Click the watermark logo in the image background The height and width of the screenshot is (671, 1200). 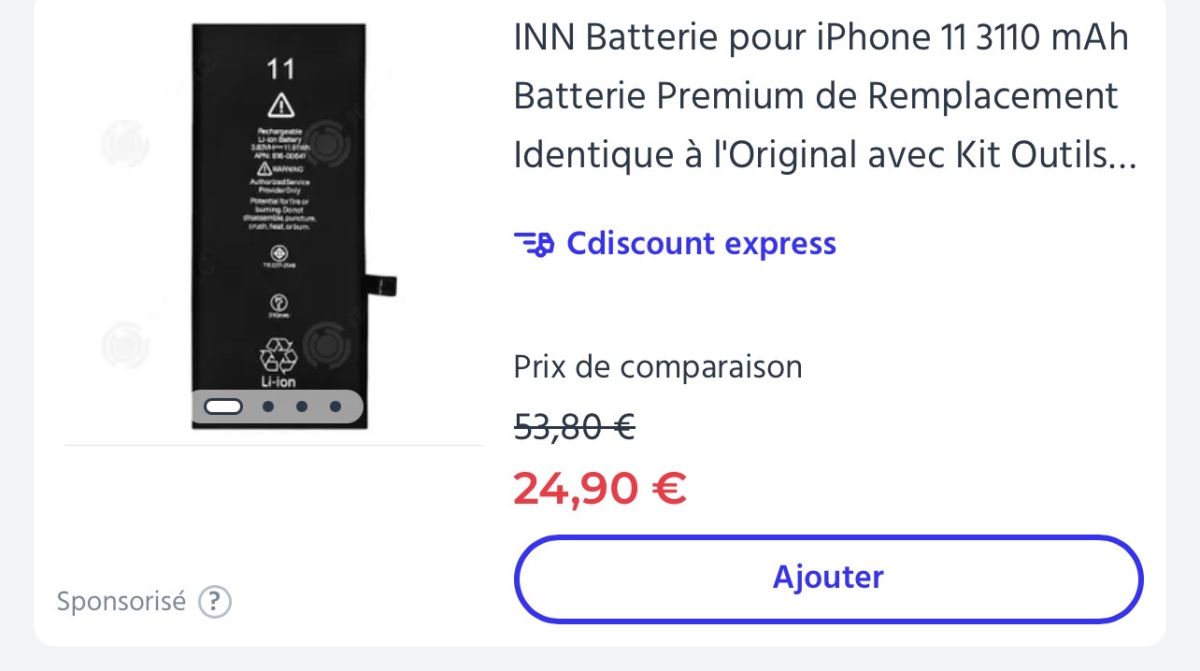coord(128,140)
